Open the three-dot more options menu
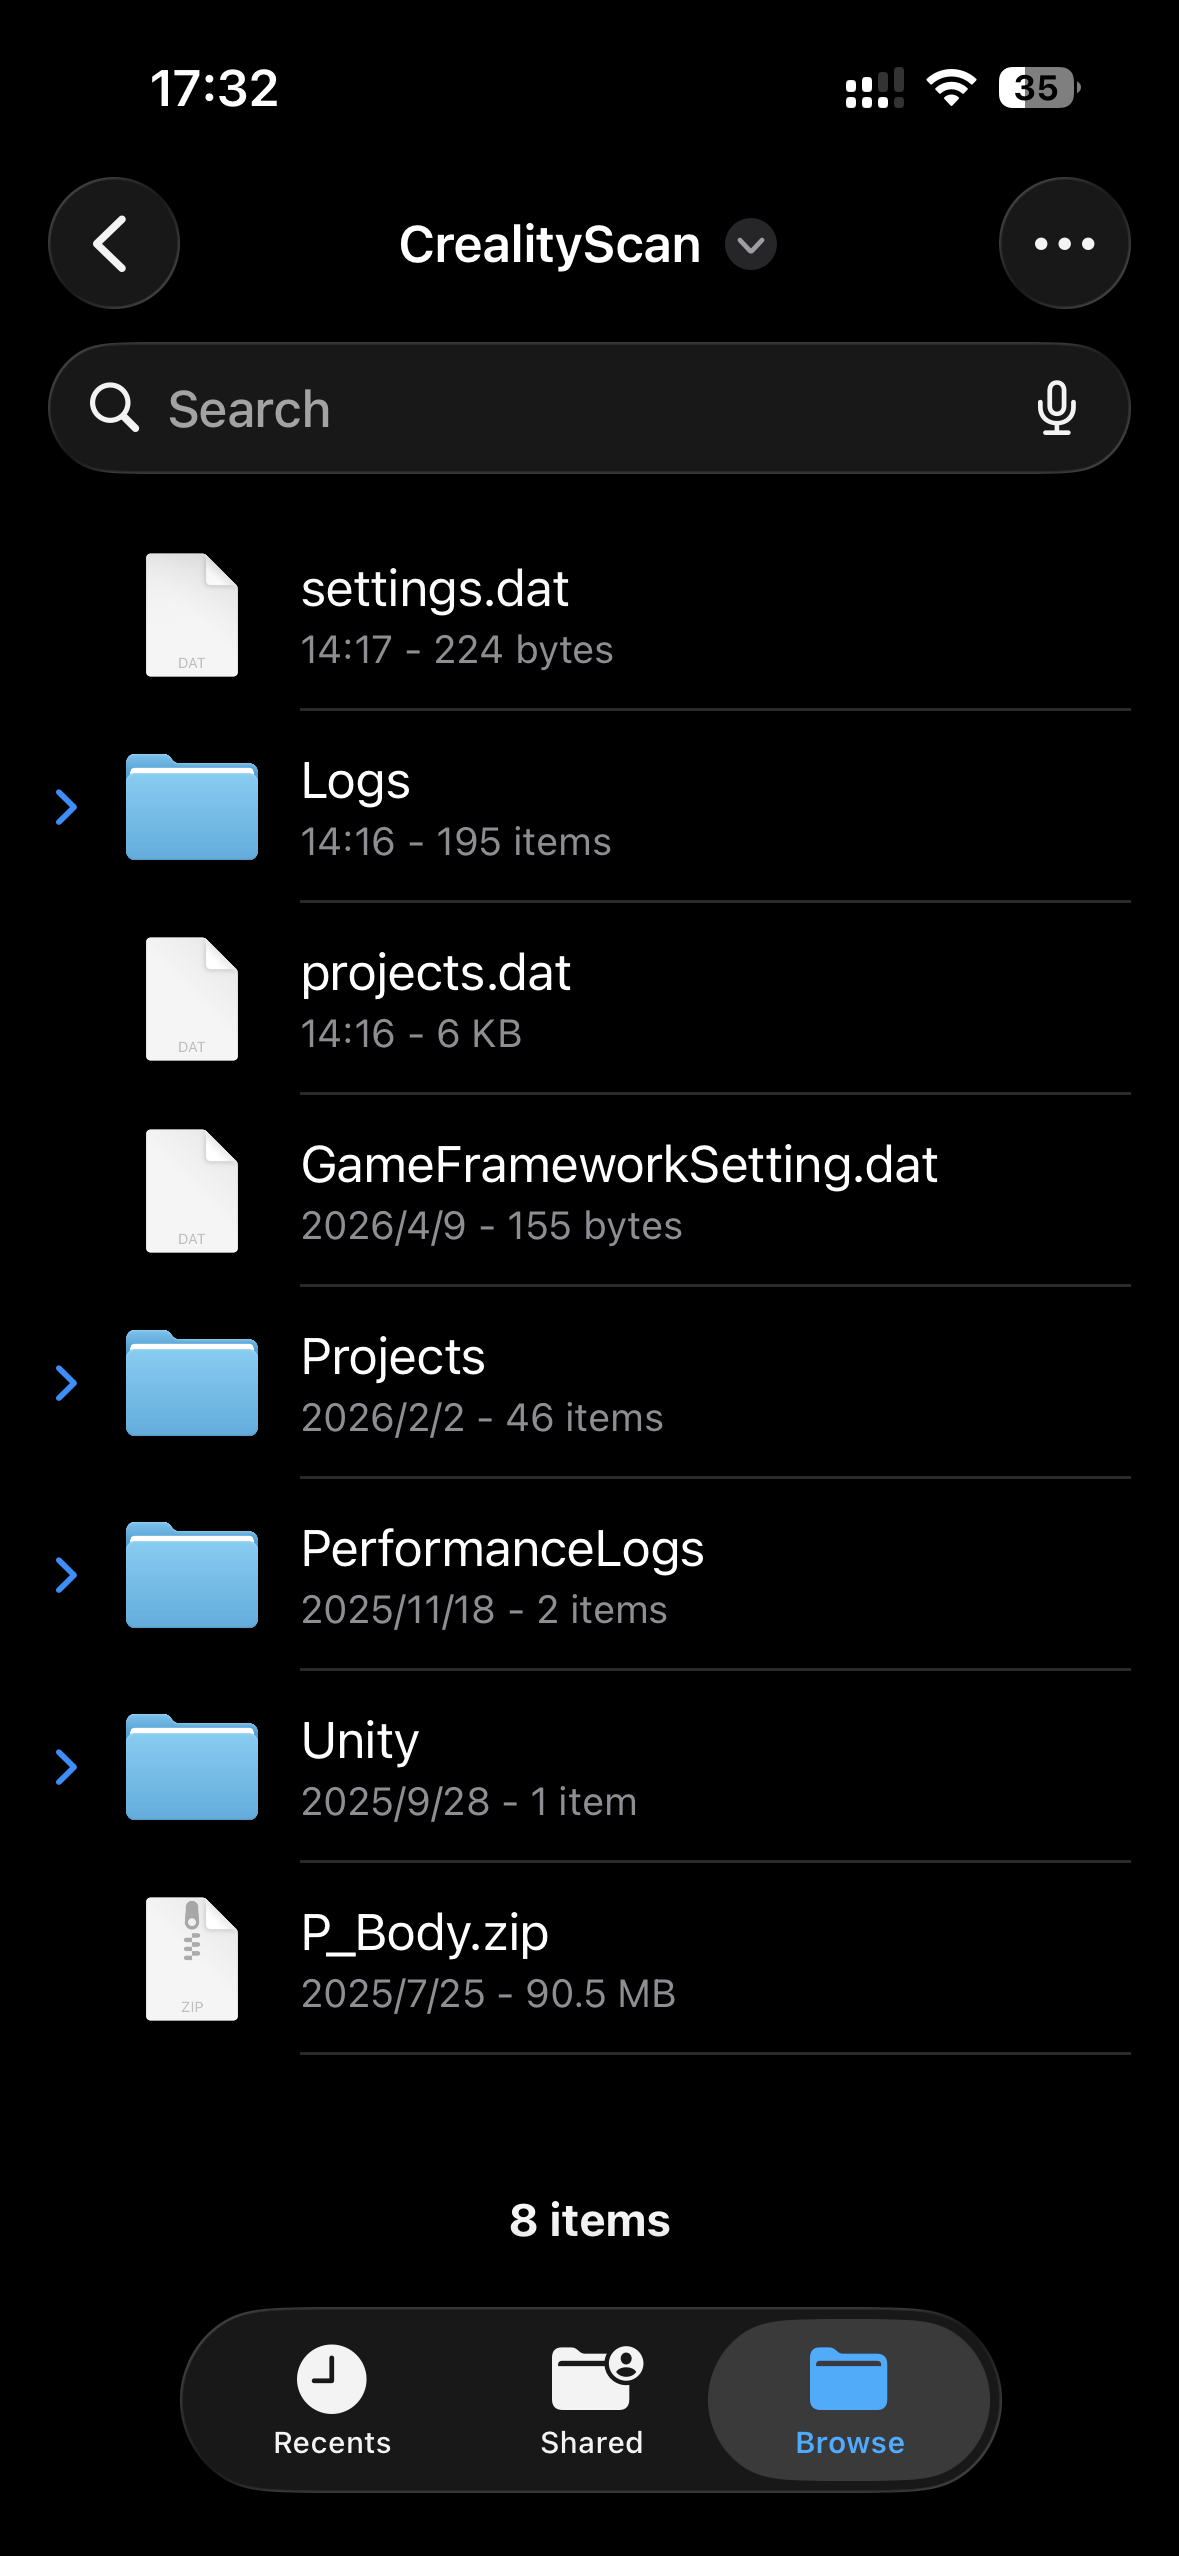The width and height of the screenshot is (1179, 2556). (1064, 243)
